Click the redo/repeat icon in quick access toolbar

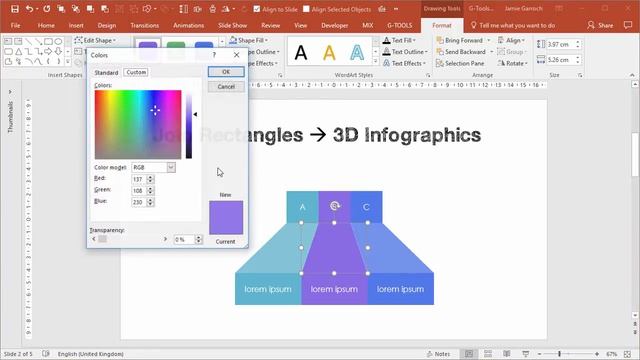coord(47,9)
